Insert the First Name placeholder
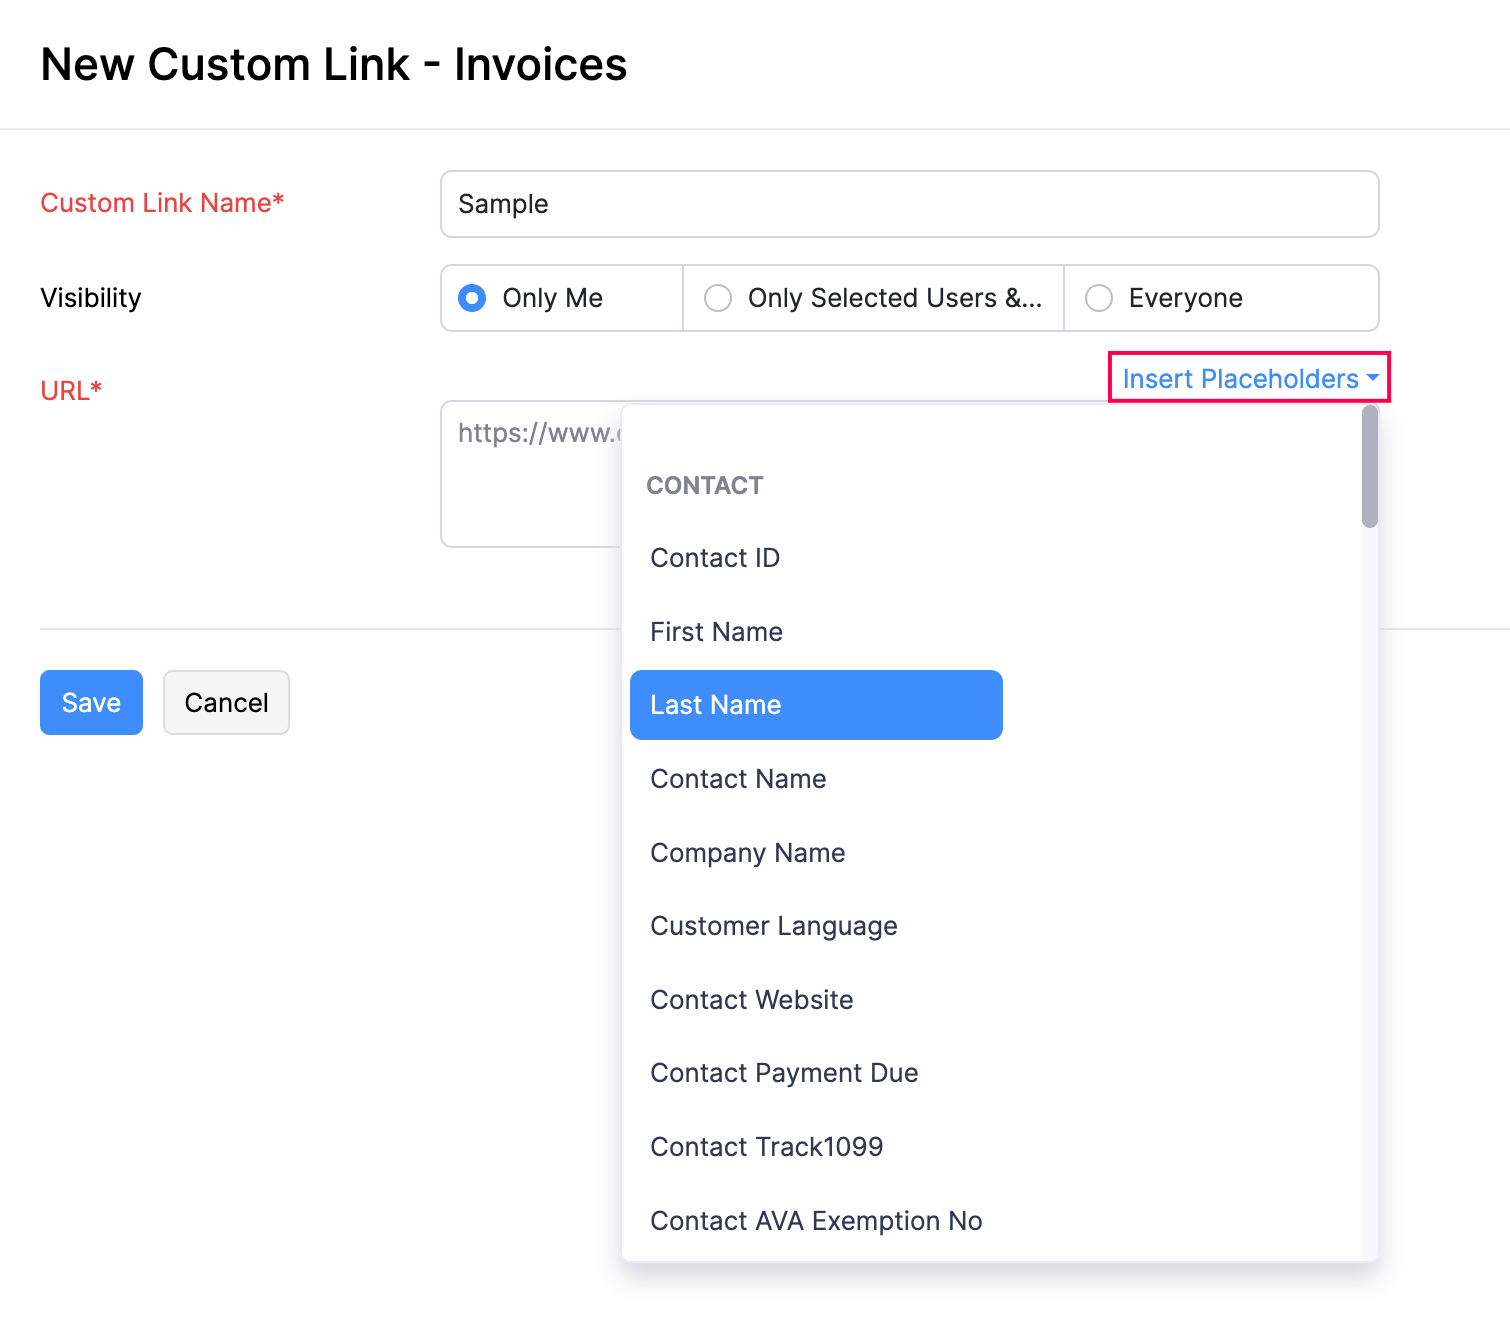The image size is (1510, 1322). [x=716, y=631]
